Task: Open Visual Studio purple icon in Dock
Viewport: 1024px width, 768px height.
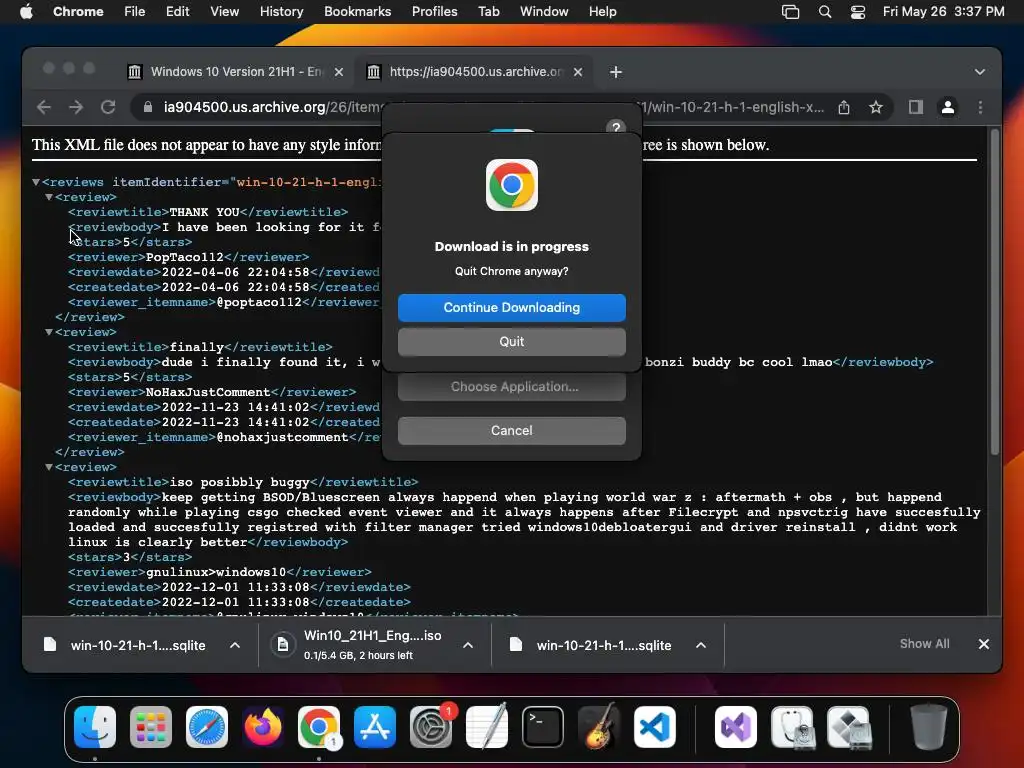Action: coord(736,727)
